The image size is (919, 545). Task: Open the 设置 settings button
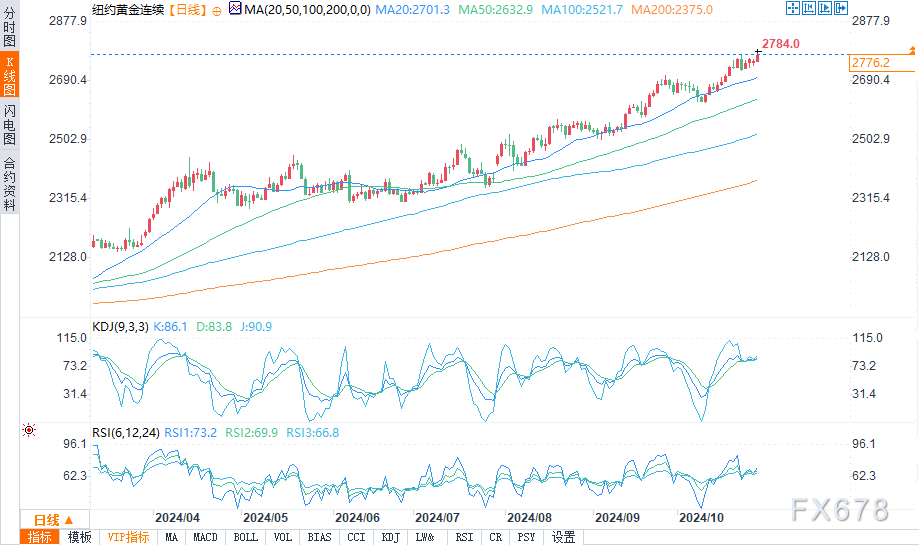click(x=563, y=537)
